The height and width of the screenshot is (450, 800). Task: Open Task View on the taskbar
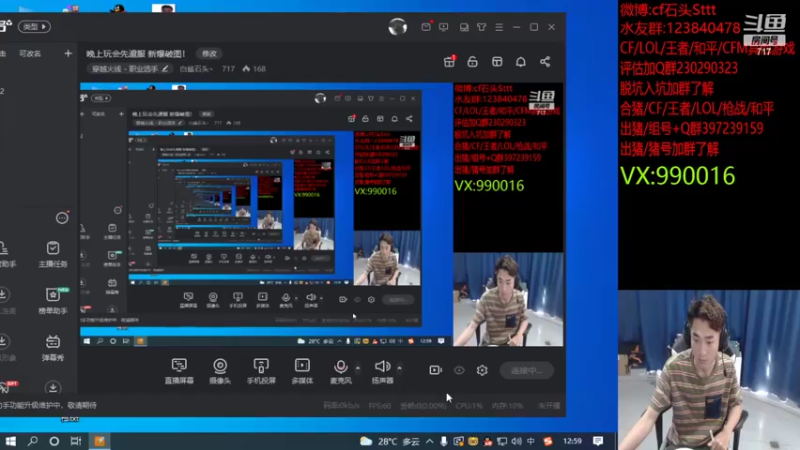tap(76, 441)
